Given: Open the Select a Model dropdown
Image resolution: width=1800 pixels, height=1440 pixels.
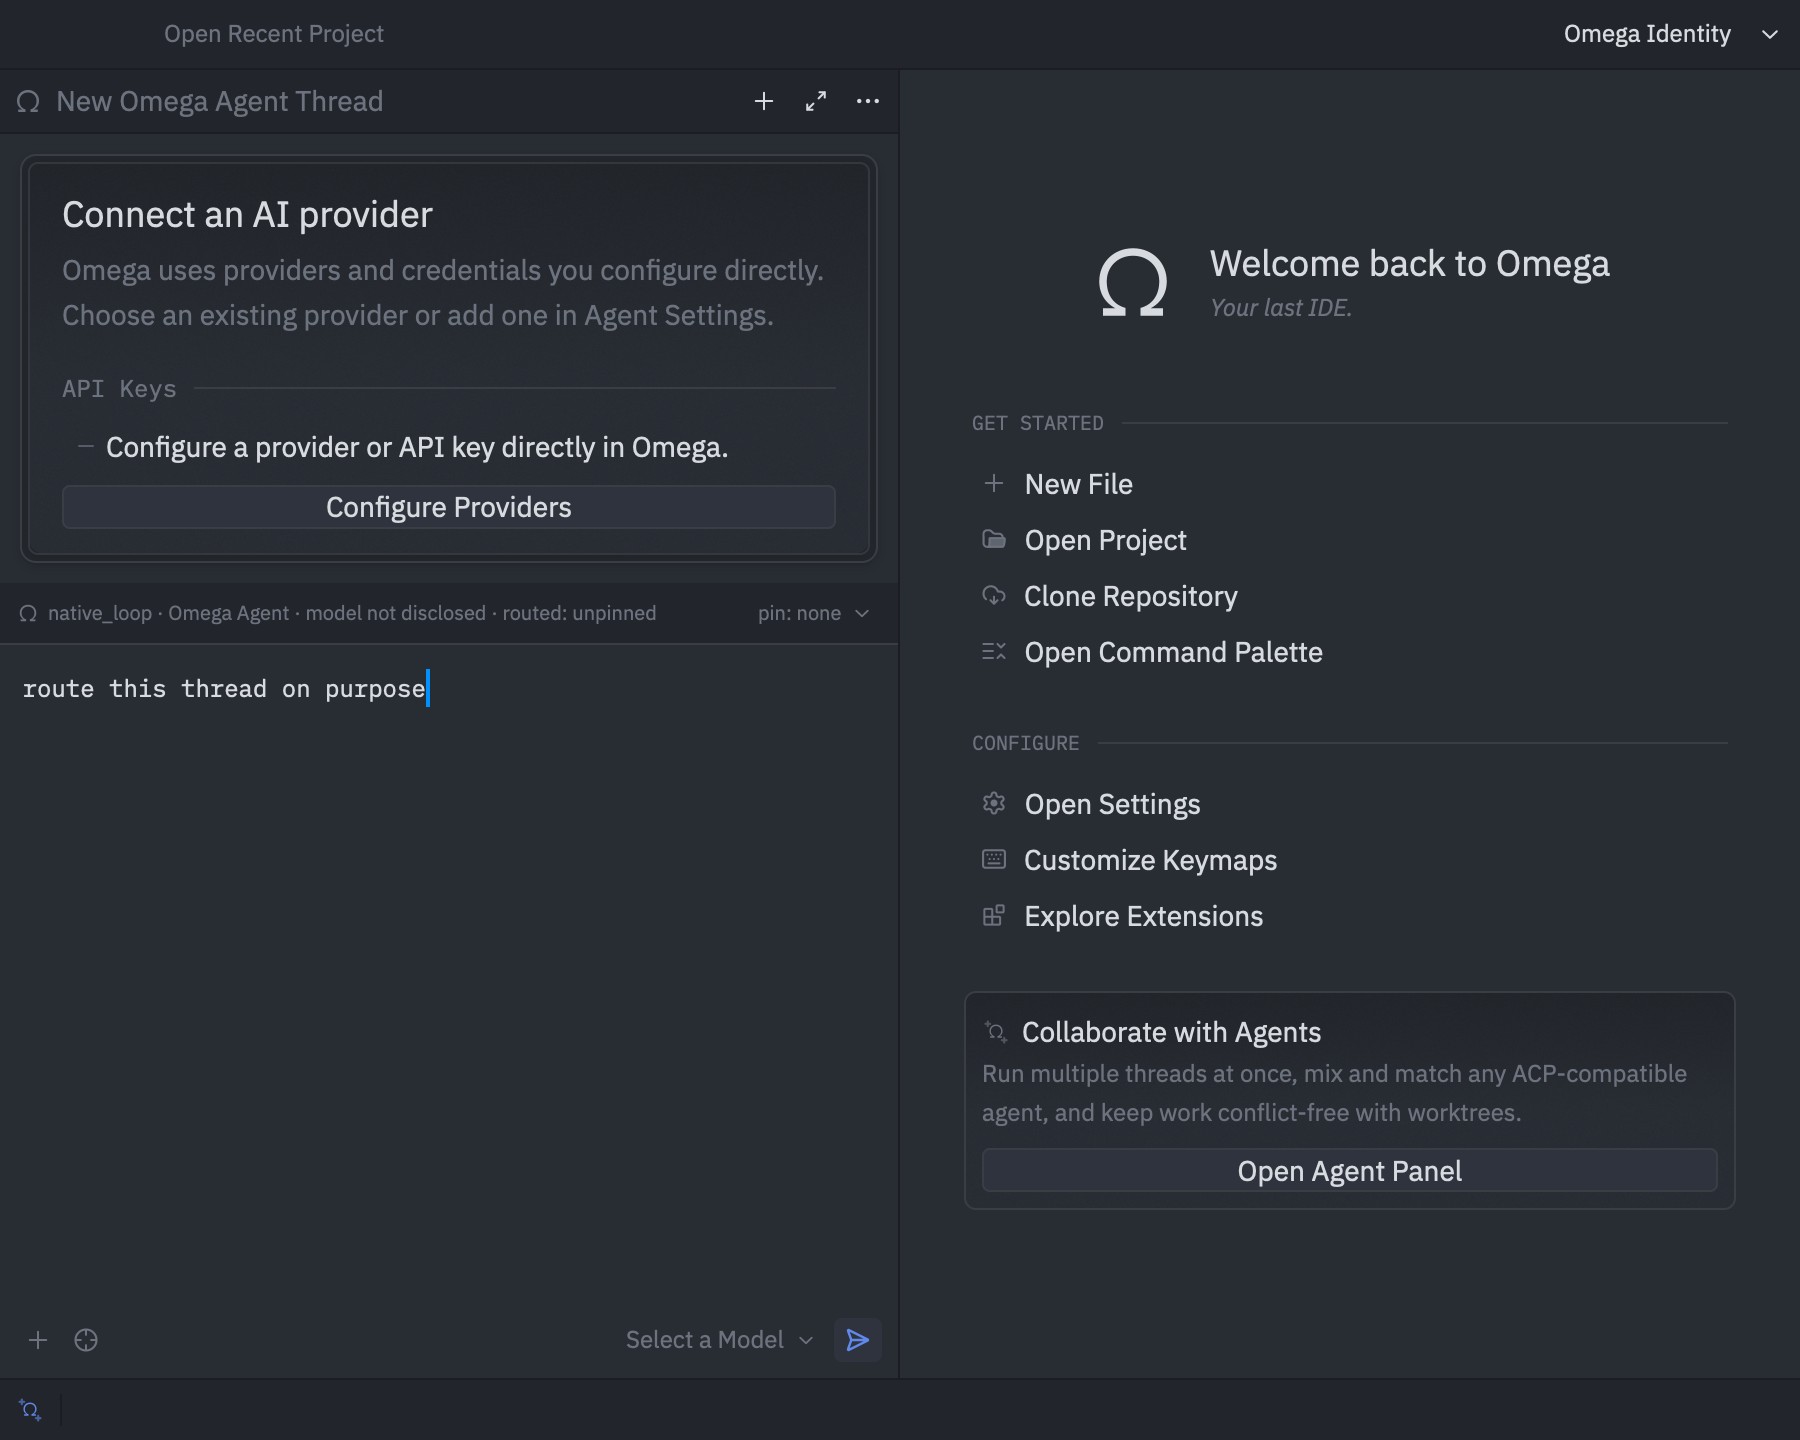Looking at the screenshot, I should (719, 1340).
